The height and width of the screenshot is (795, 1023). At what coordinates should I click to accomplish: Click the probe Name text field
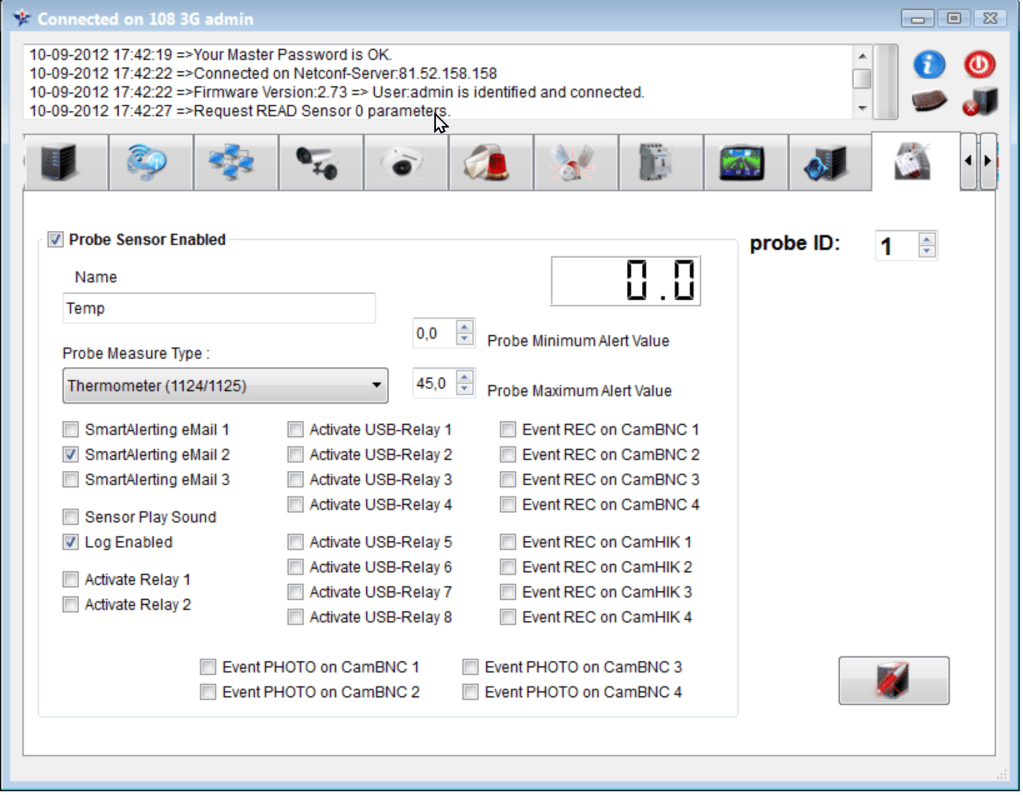pyautogui.click(x=218, y=309)
